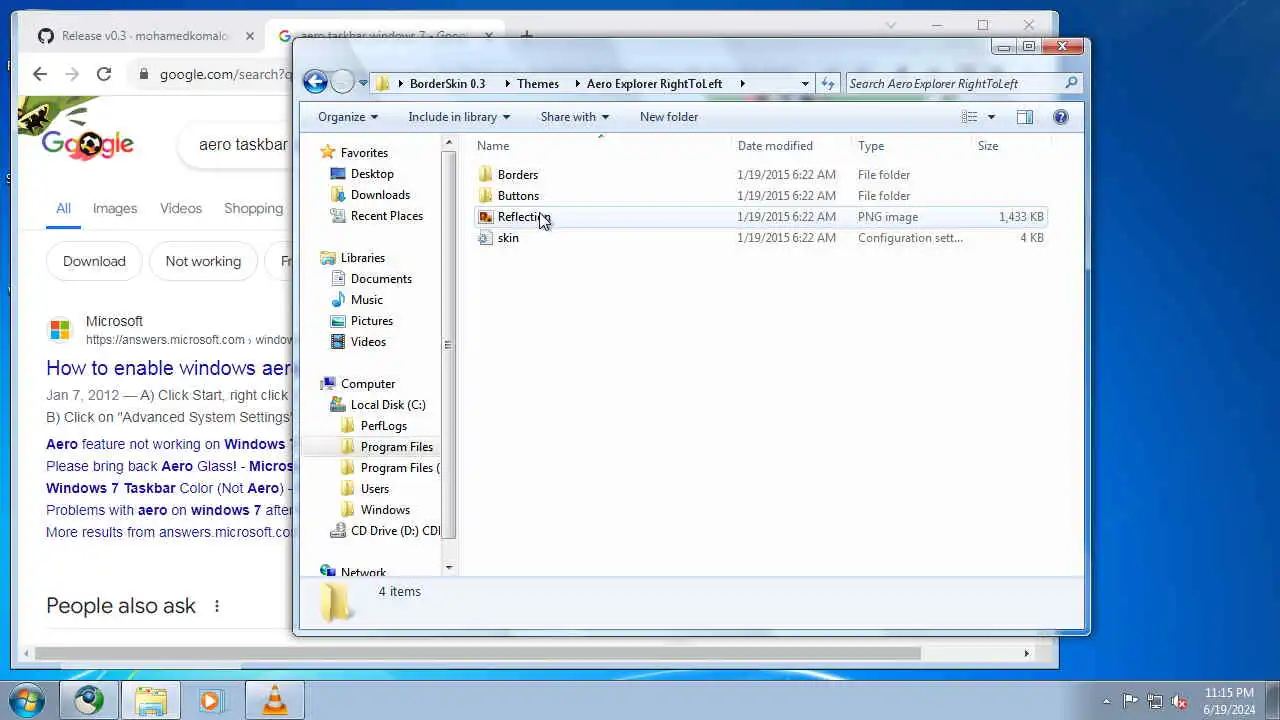Switch to the Shopping search tab
Image resolution: width=1280 pixels, height=720 pixels.
pyautogui.click(x=253, y=208)
